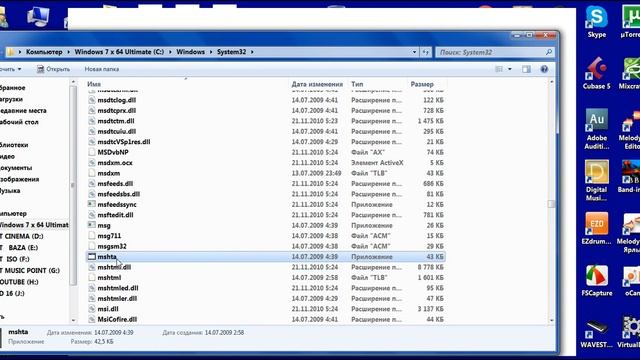Open the Computer desktop icon
This screenshot has height=360, width=640.
click(38, 16)
